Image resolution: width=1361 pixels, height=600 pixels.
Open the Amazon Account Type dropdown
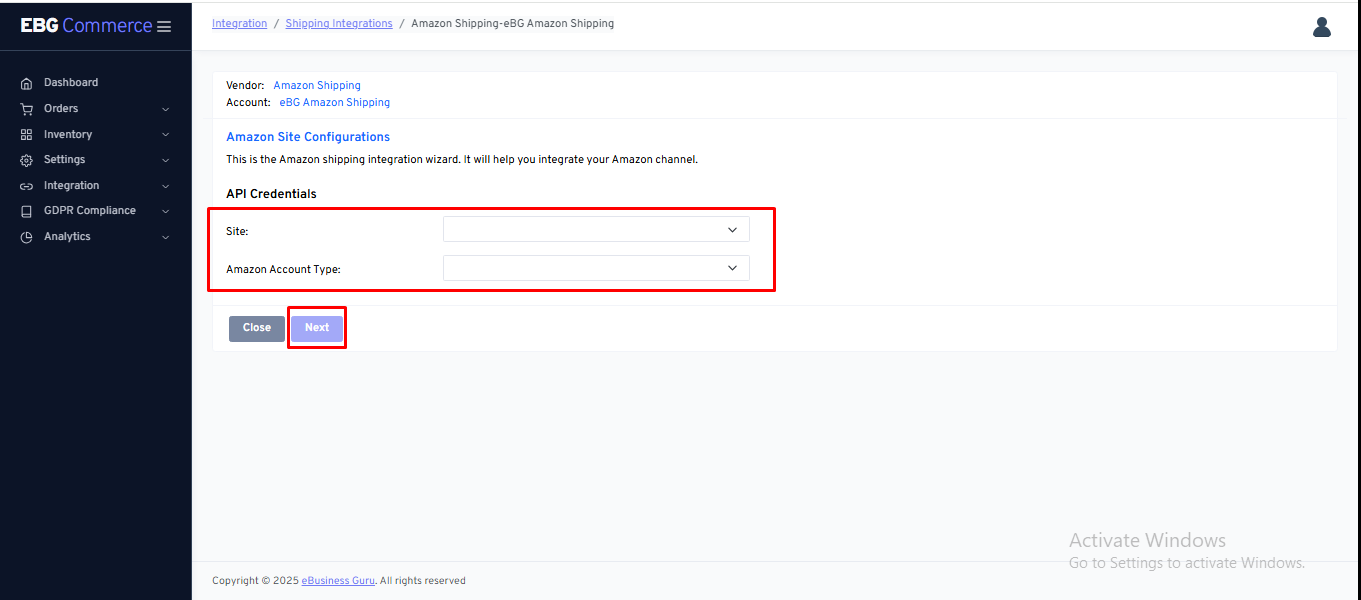point(596,268)
